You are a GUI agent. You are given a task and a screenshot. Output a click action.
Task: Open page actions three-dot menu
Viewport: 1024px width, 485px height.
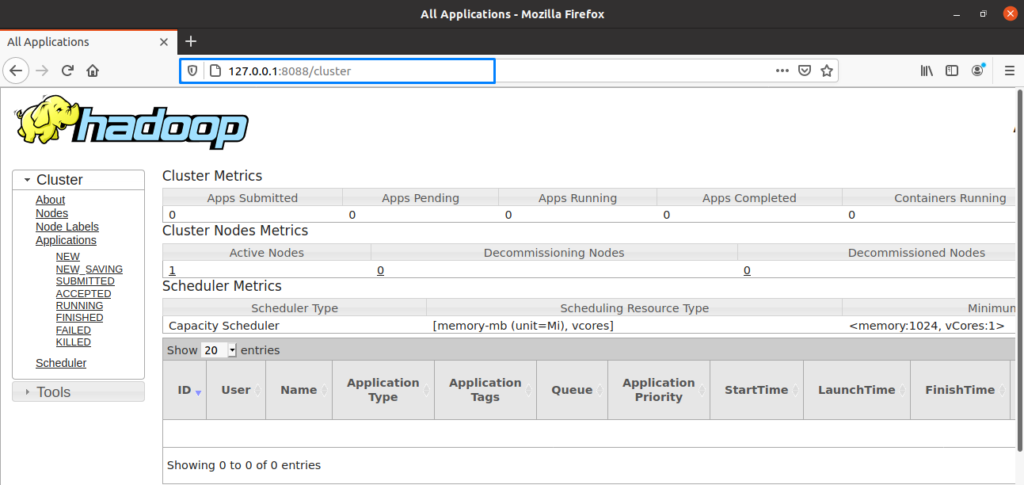click(x=782, y=71)
